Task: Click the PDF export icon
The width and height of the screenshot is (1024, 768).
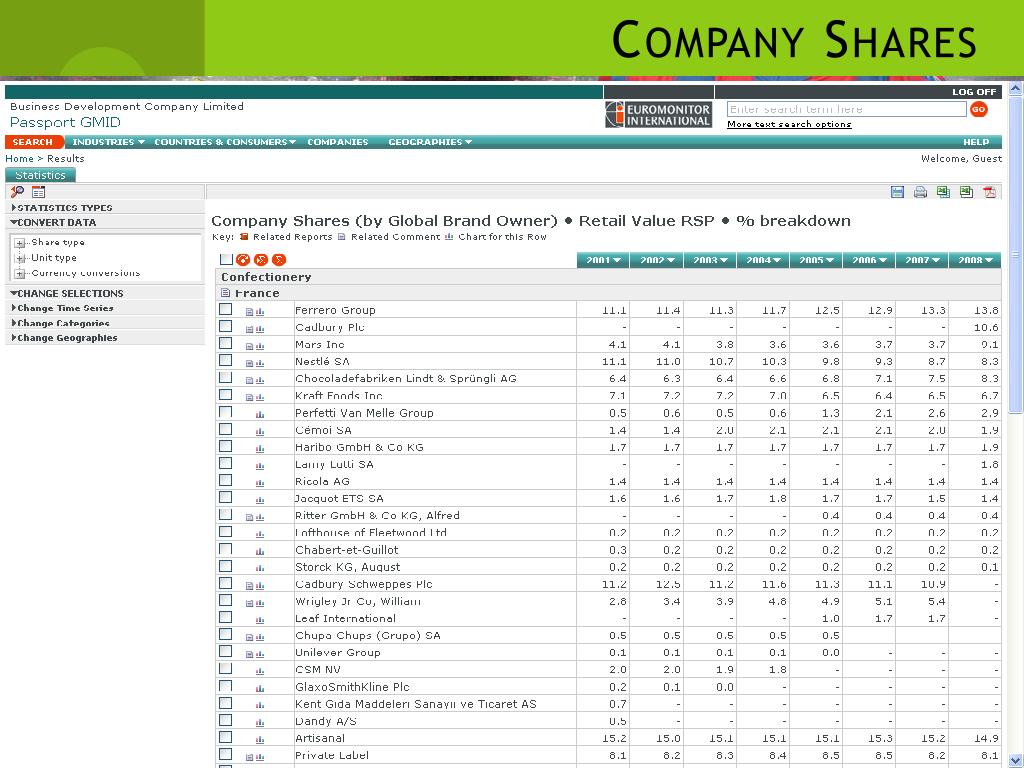Action: coord(989,192)
